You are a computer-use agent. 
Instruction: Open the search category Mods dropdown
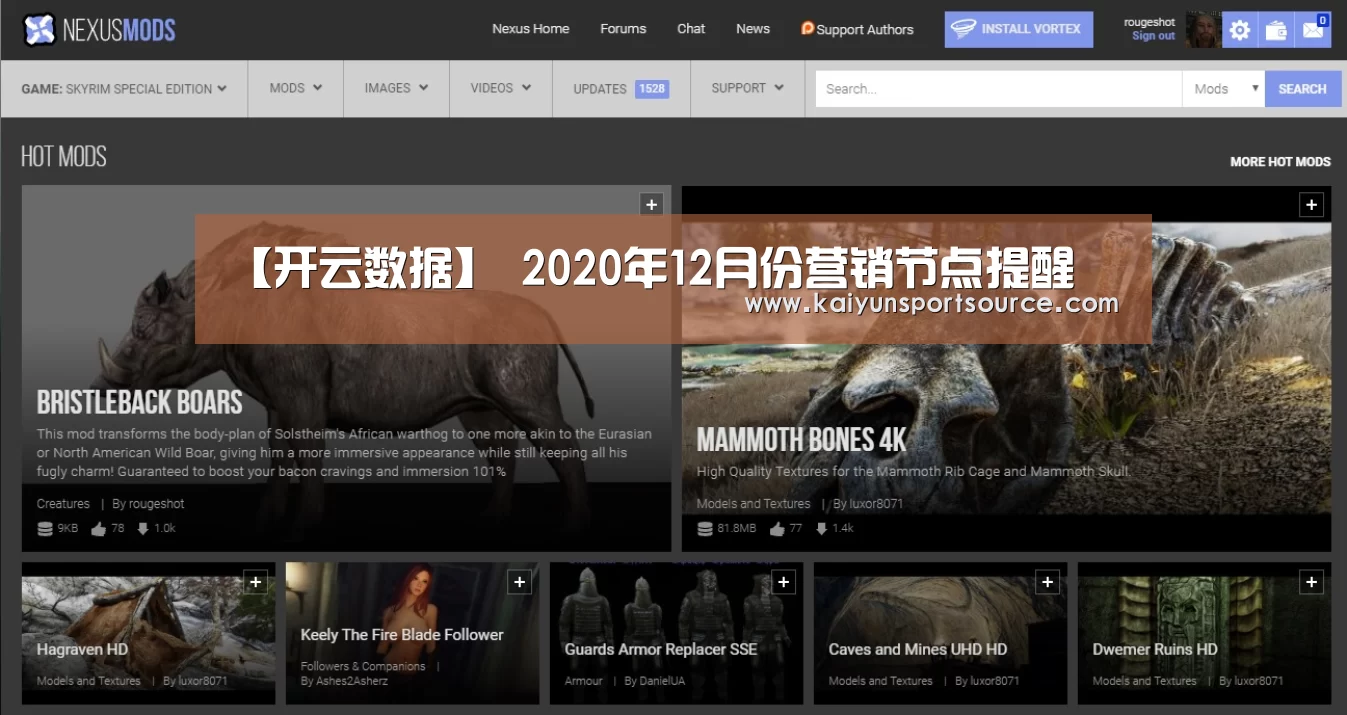point(1224,89)
